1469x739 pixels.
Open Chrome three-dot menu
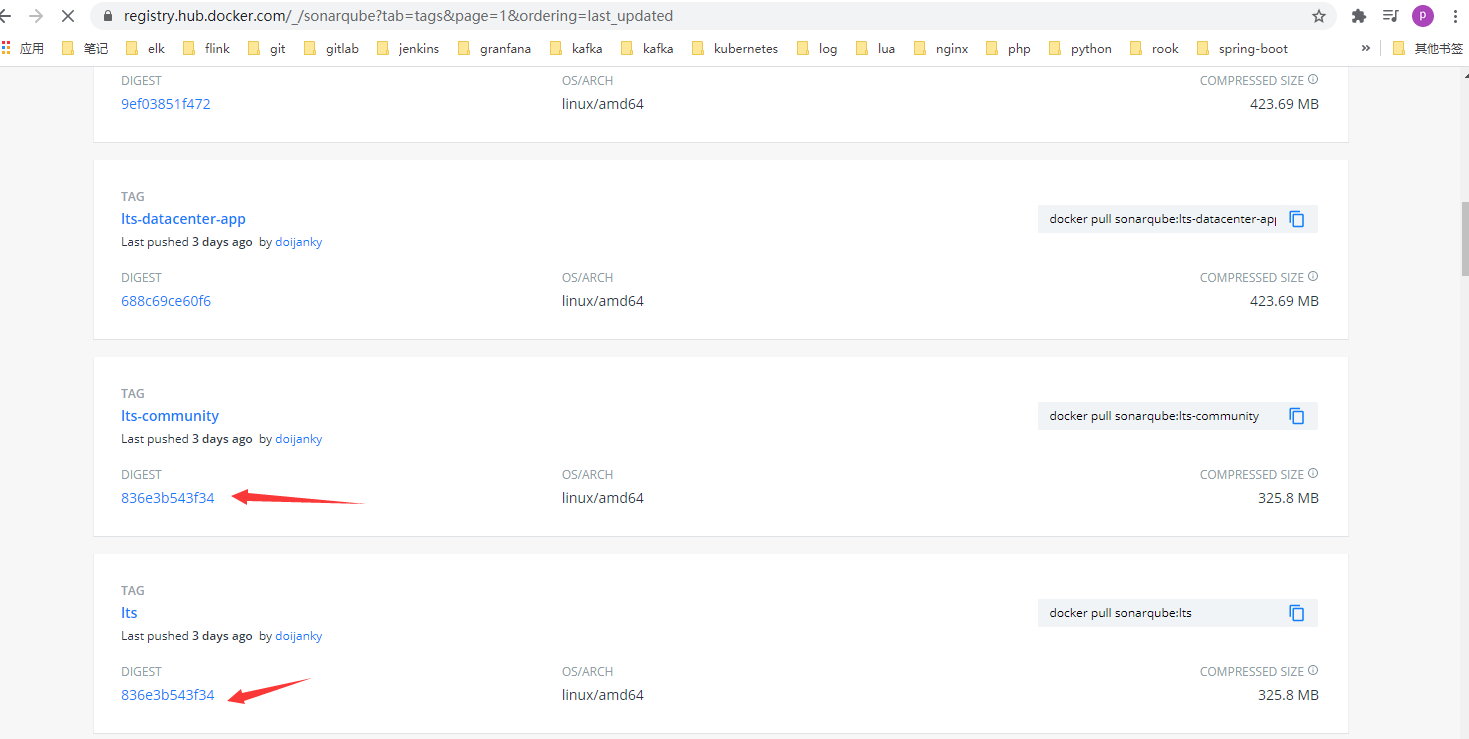tap(1455, 16)
